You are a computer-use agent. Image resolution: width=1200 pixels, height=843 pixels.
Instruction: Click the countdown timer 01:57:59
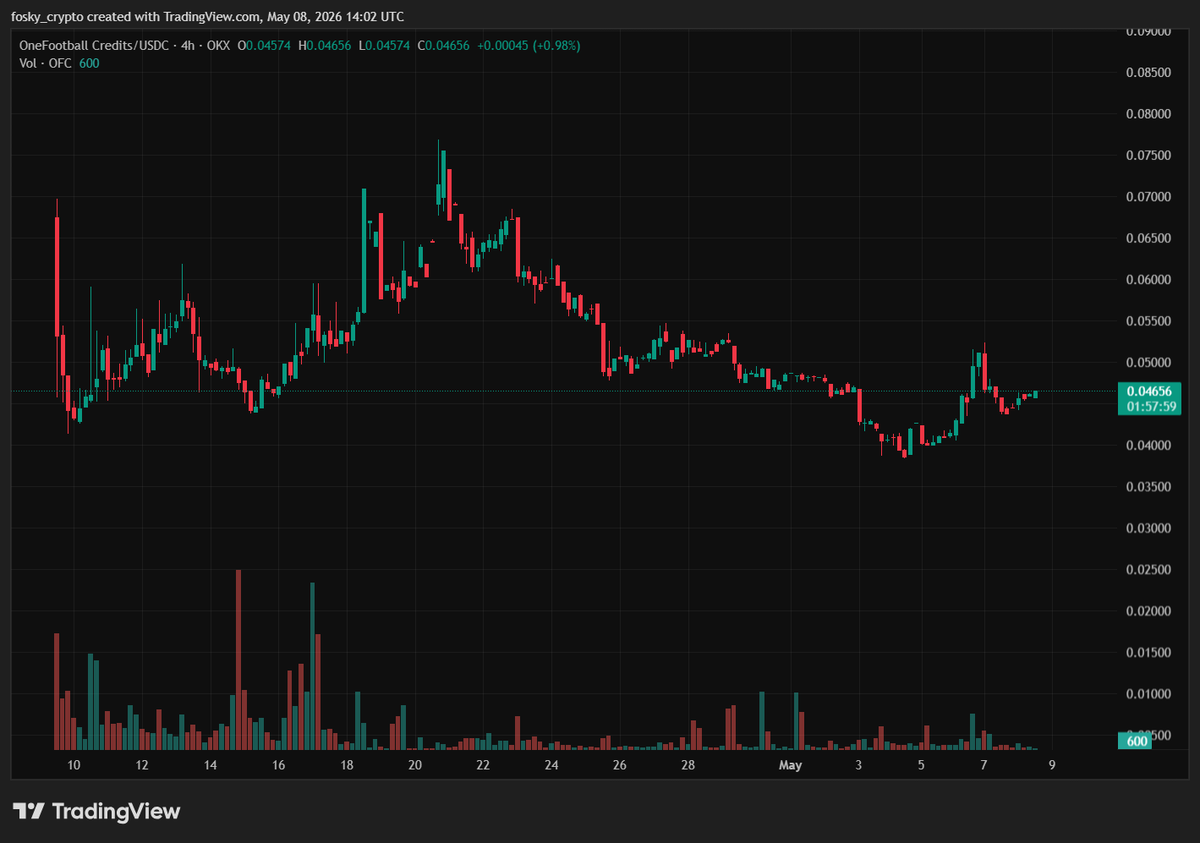pos(1149,406)
